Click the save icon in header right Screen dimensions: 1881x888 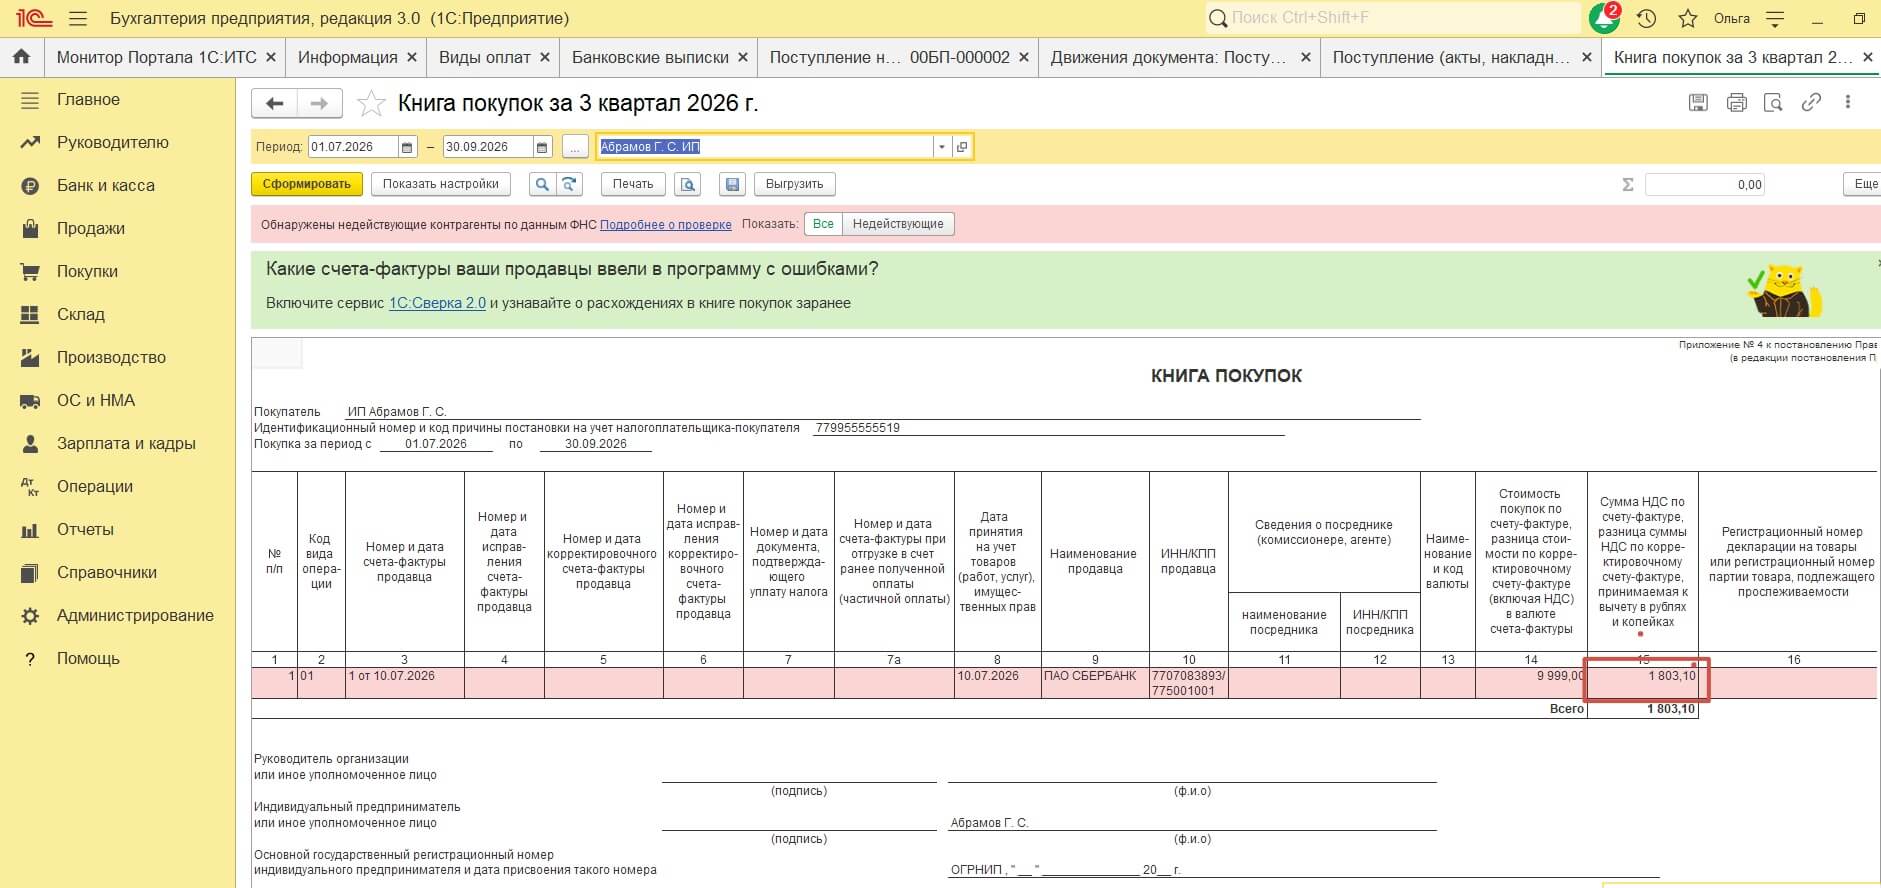(1698, 102)
